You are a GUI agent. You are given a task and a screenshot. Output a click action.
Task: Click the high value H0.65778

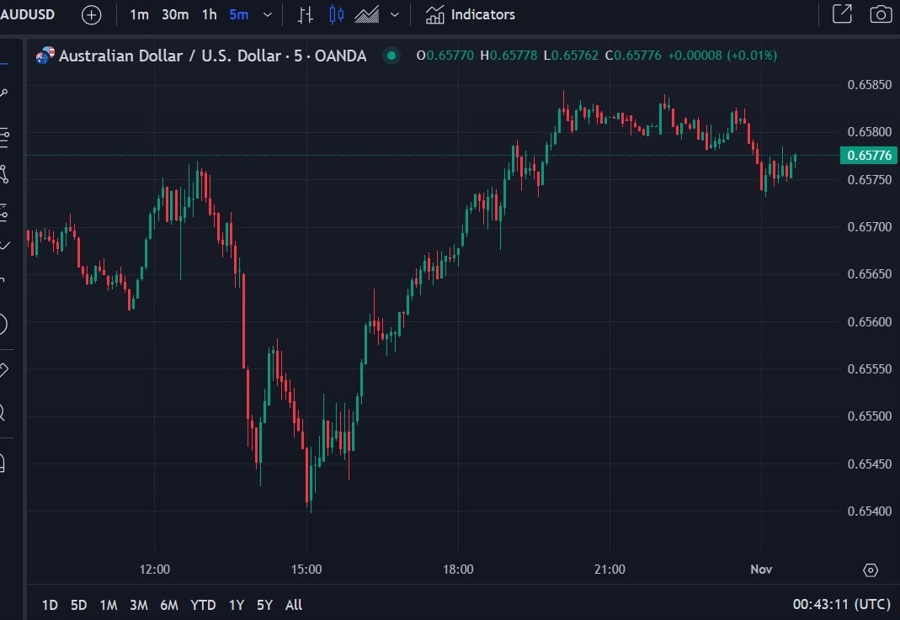[x=509, y=56]
